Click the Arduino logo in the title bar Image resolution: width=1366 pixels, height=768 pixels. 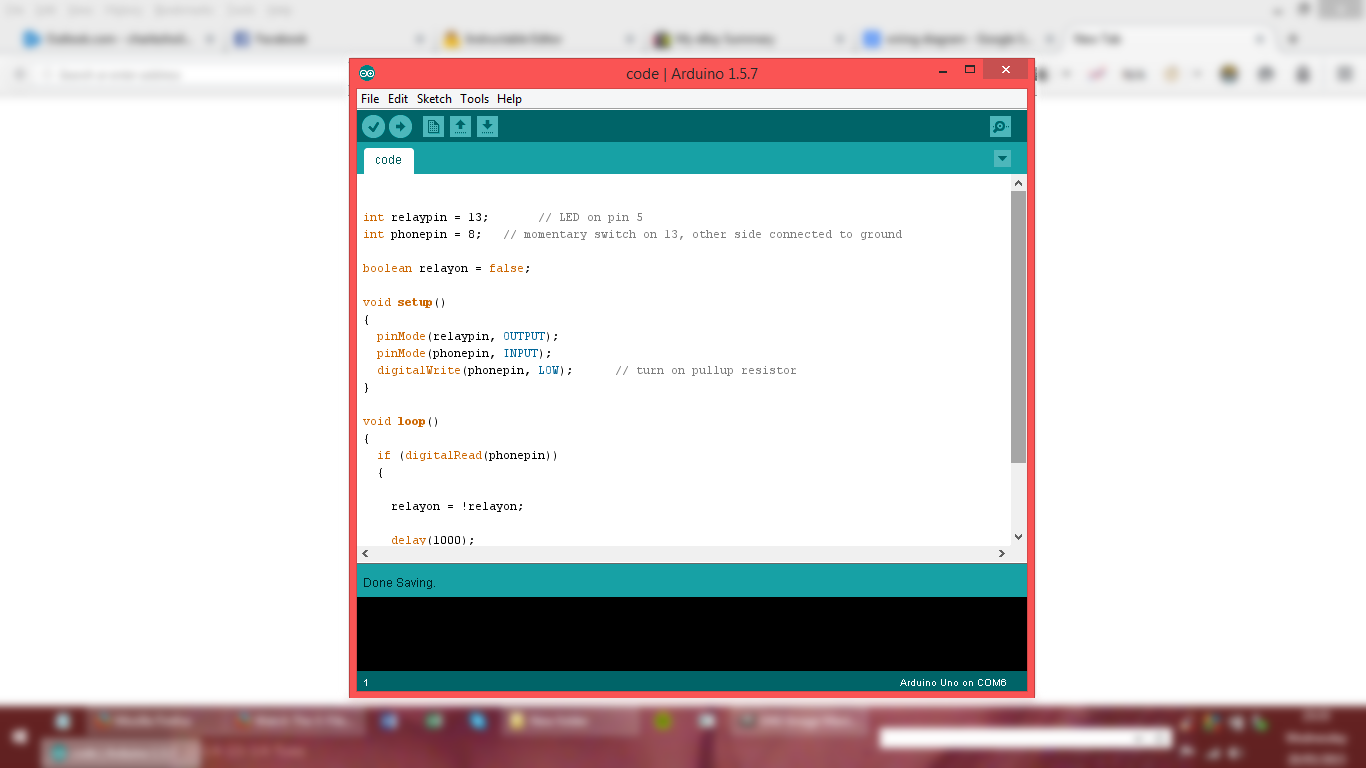[367, 73]
